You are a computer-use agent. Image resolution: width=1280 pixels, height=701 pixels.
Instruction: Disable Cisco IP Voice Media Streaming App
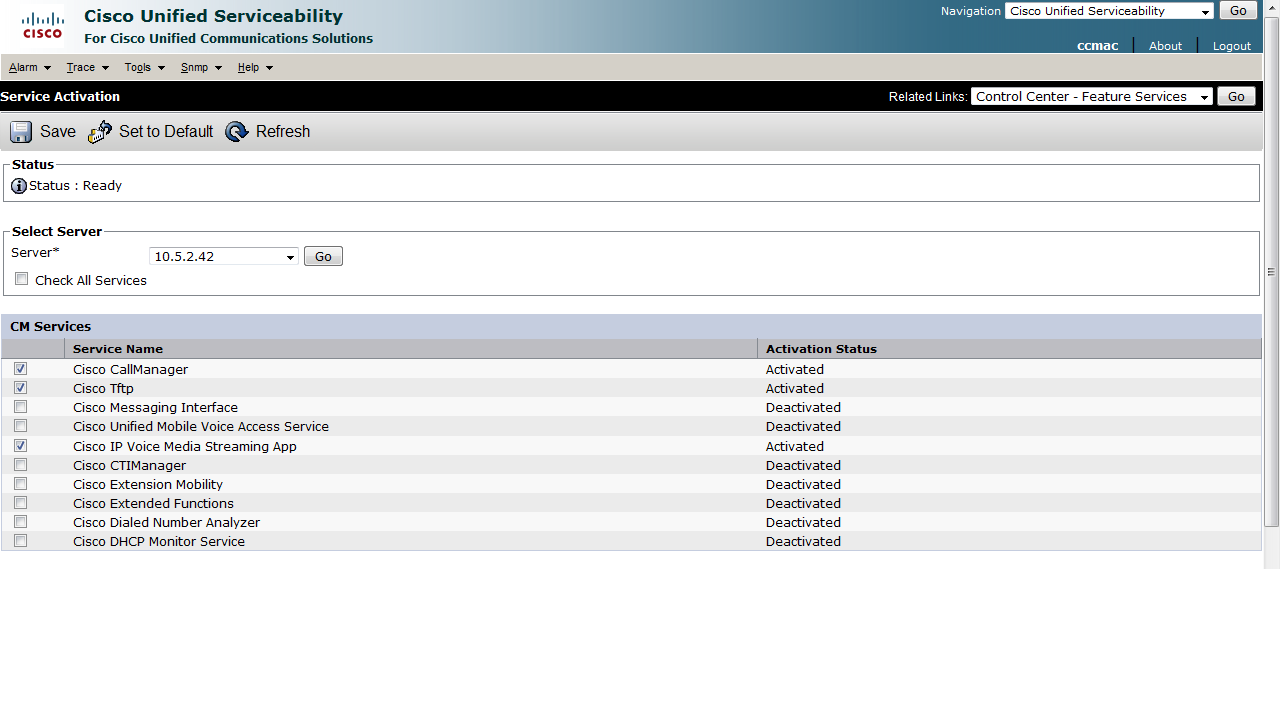(x=21, y=446)
